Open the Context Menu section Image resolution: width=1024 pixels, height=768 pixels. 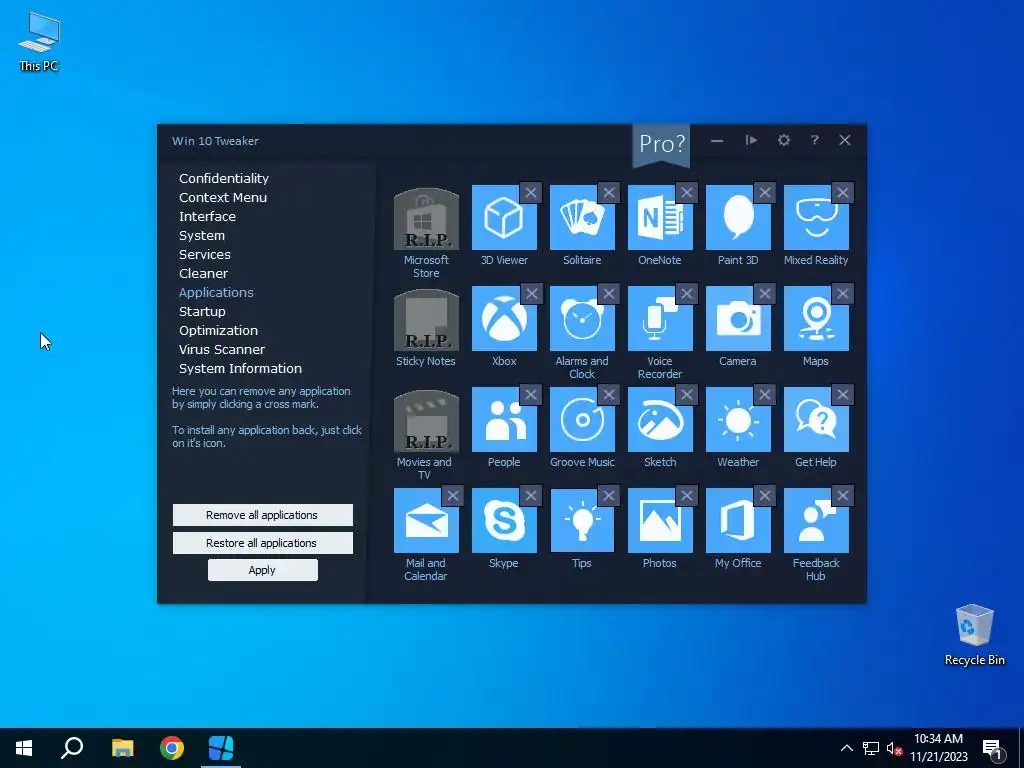[223, 197]
